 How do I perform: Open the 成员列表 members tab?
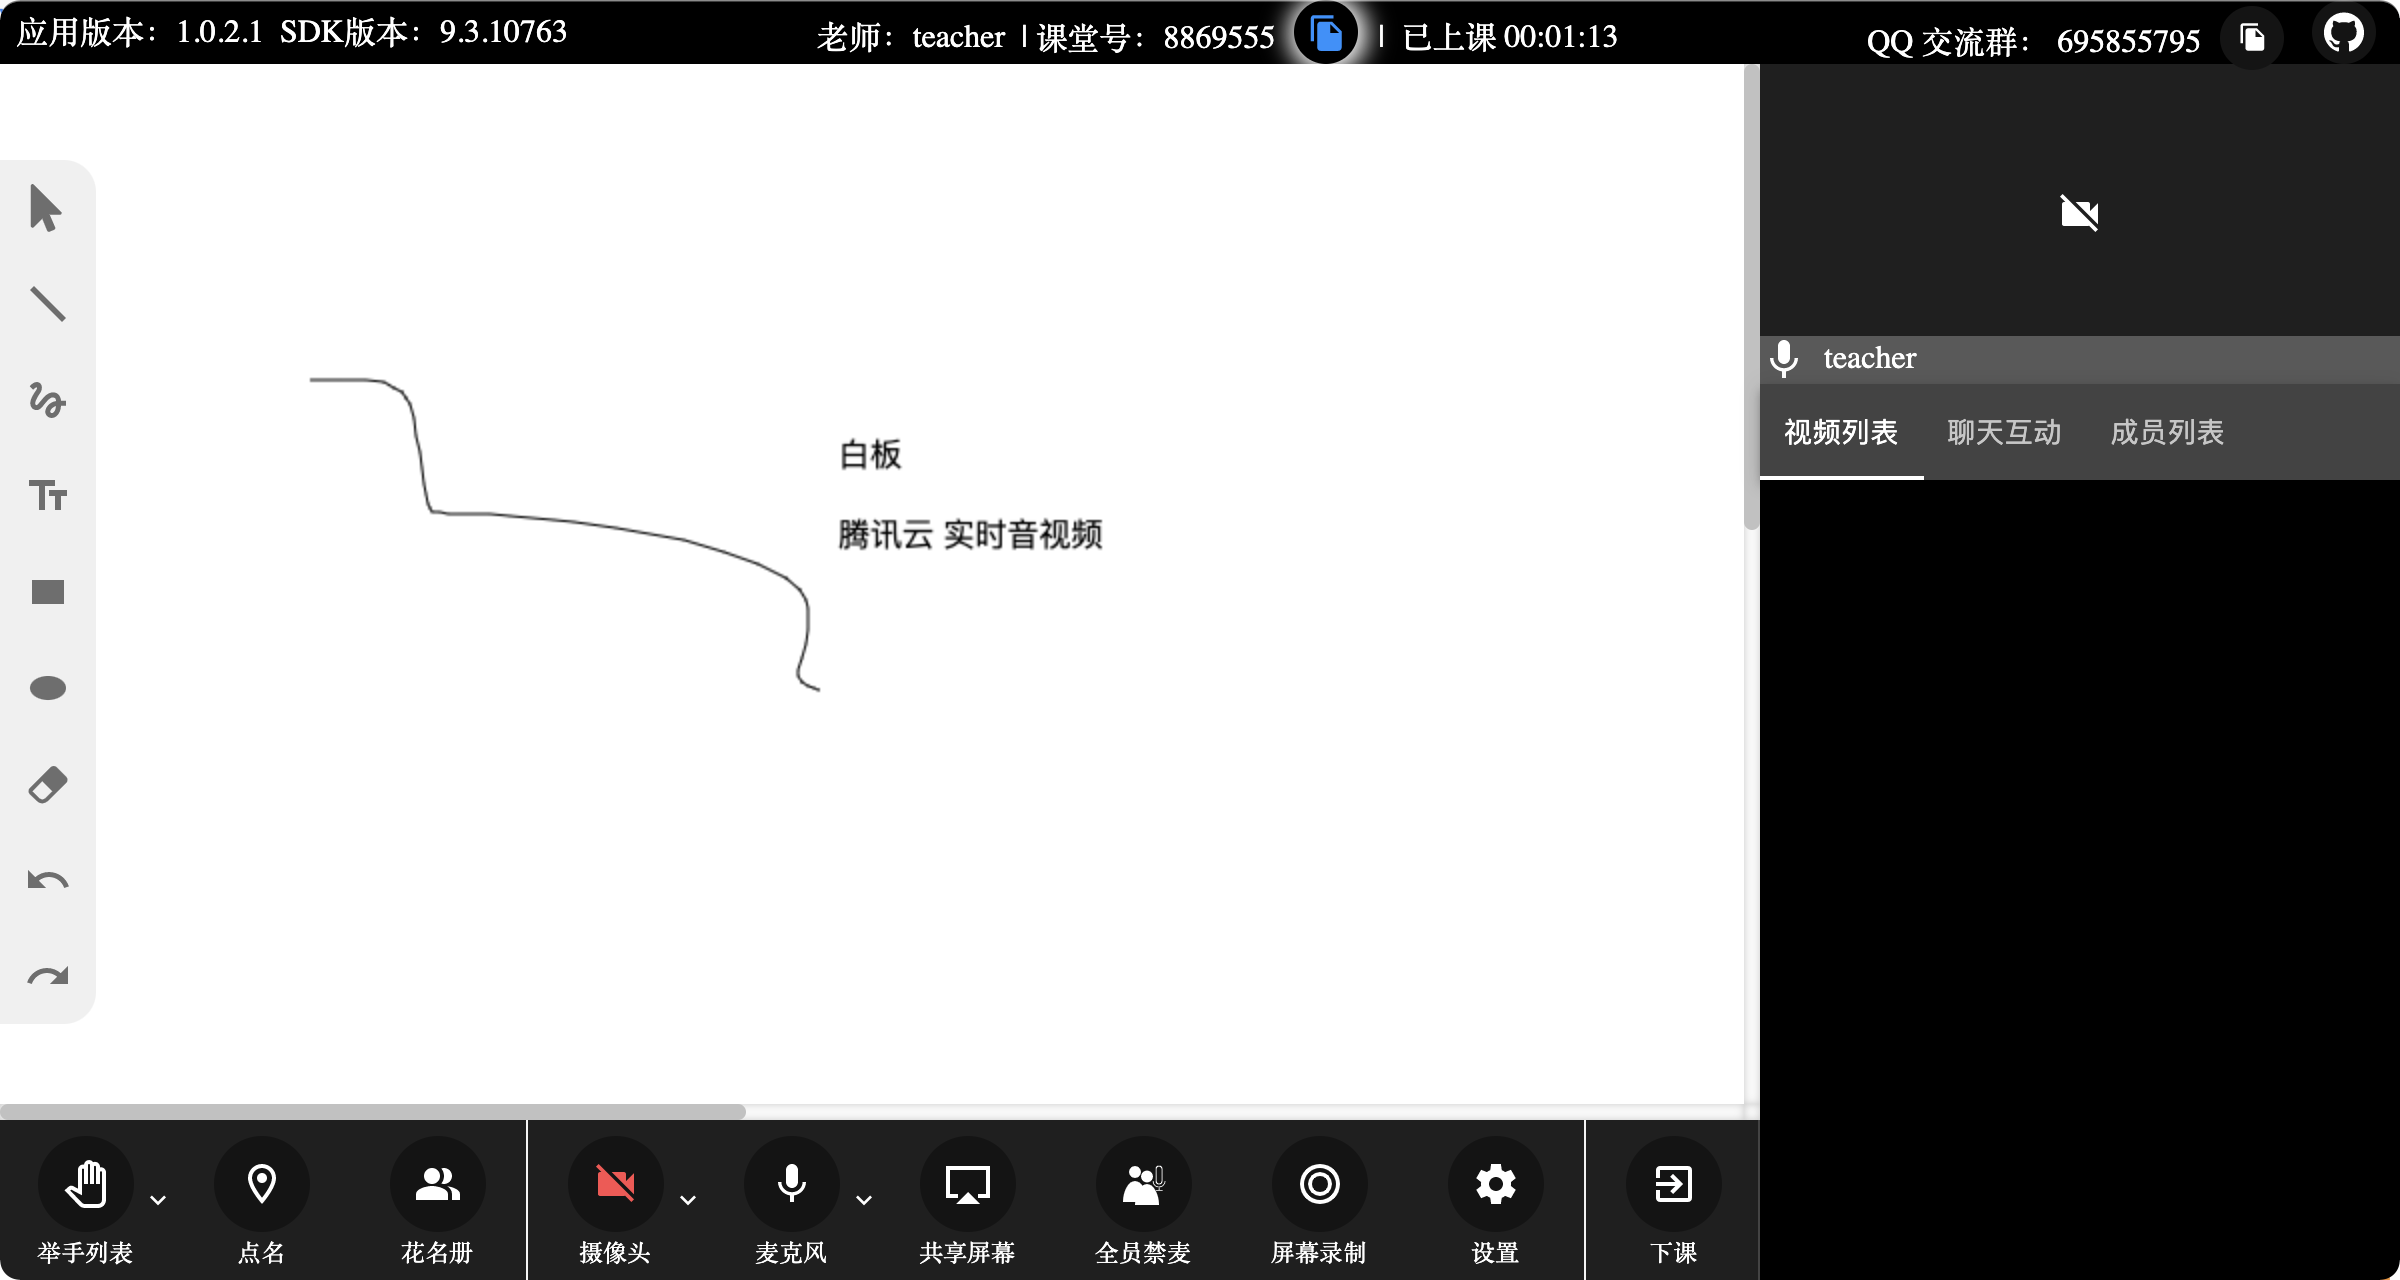coord(2167,432)
